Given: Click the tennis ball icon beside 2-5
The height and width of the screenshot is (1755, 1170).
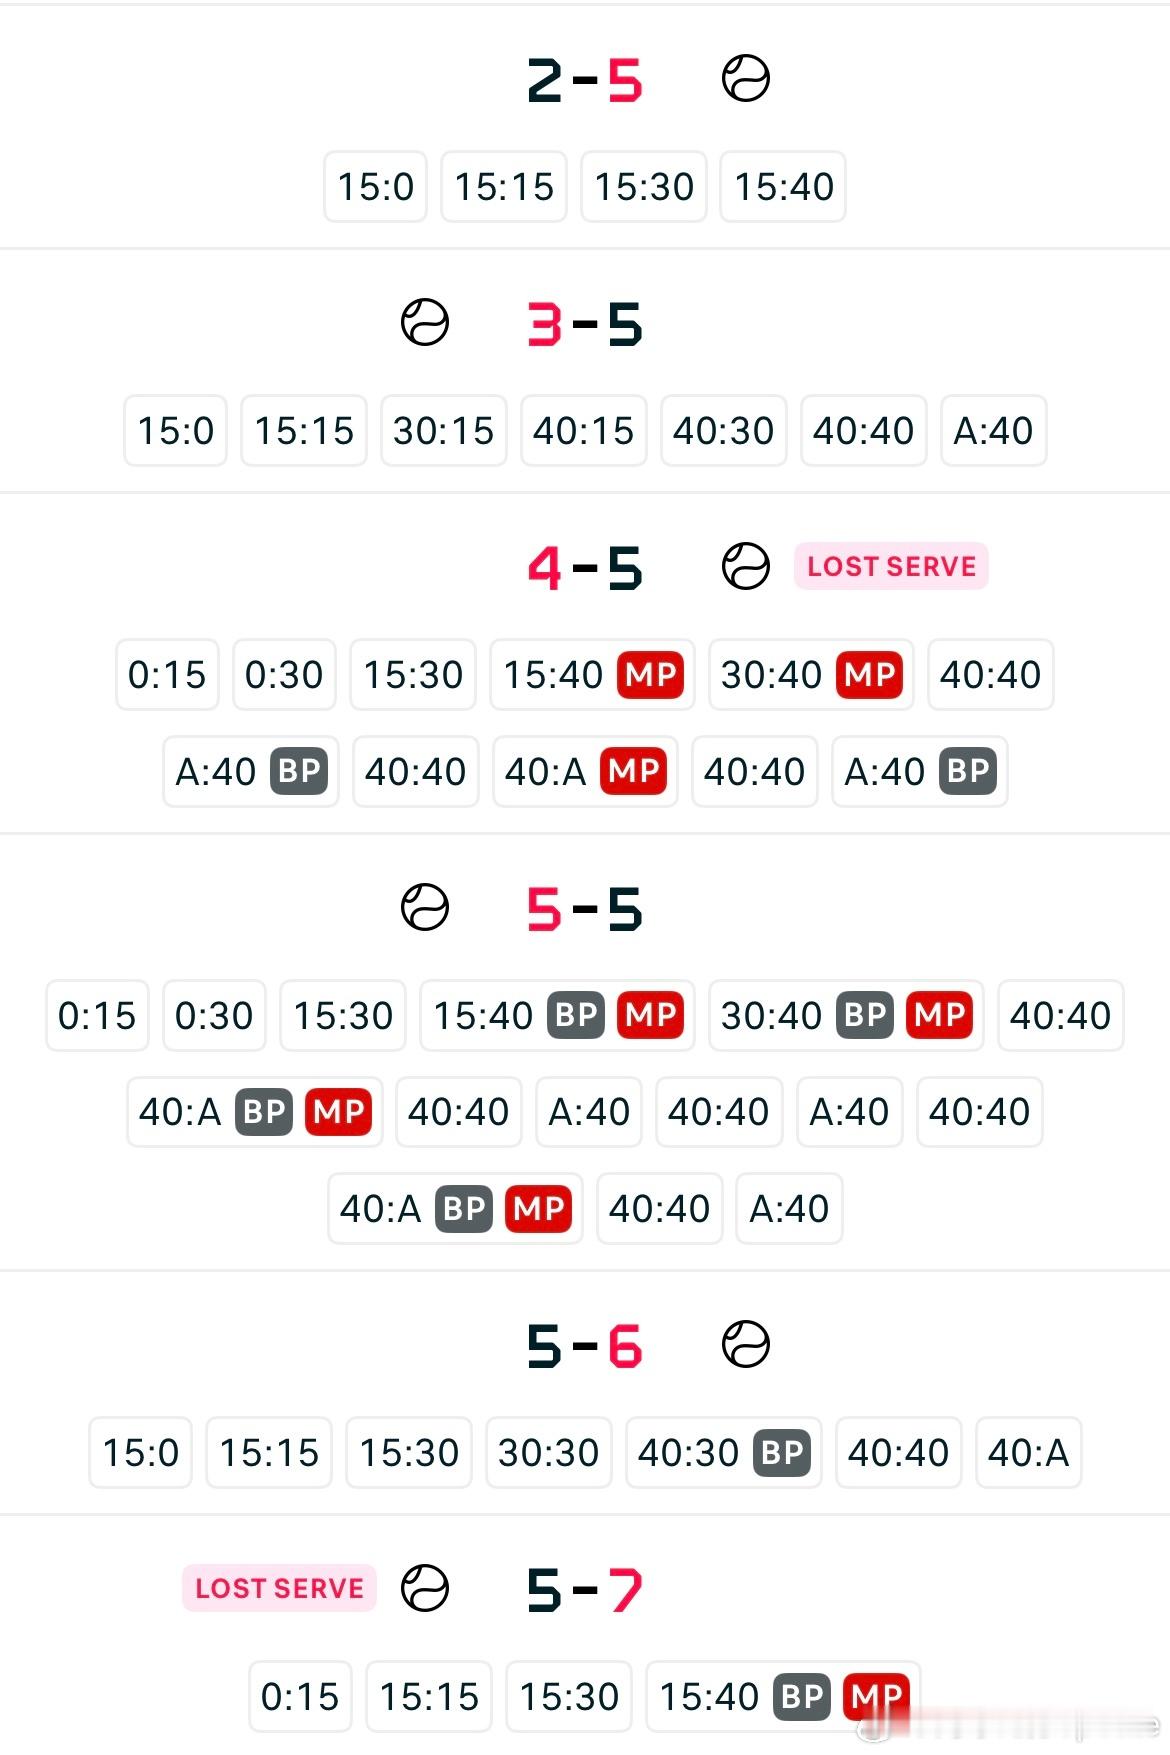Looking at the screenshot, I should (x=746, y=79).
